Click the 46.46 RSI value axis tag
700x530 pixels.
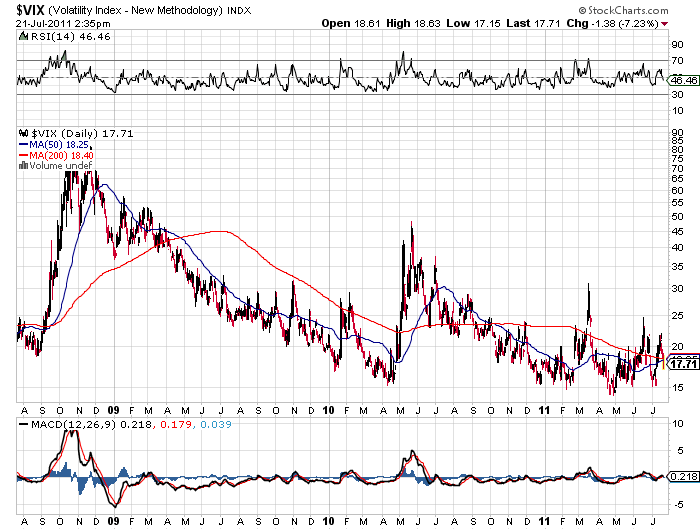point(684,80)
